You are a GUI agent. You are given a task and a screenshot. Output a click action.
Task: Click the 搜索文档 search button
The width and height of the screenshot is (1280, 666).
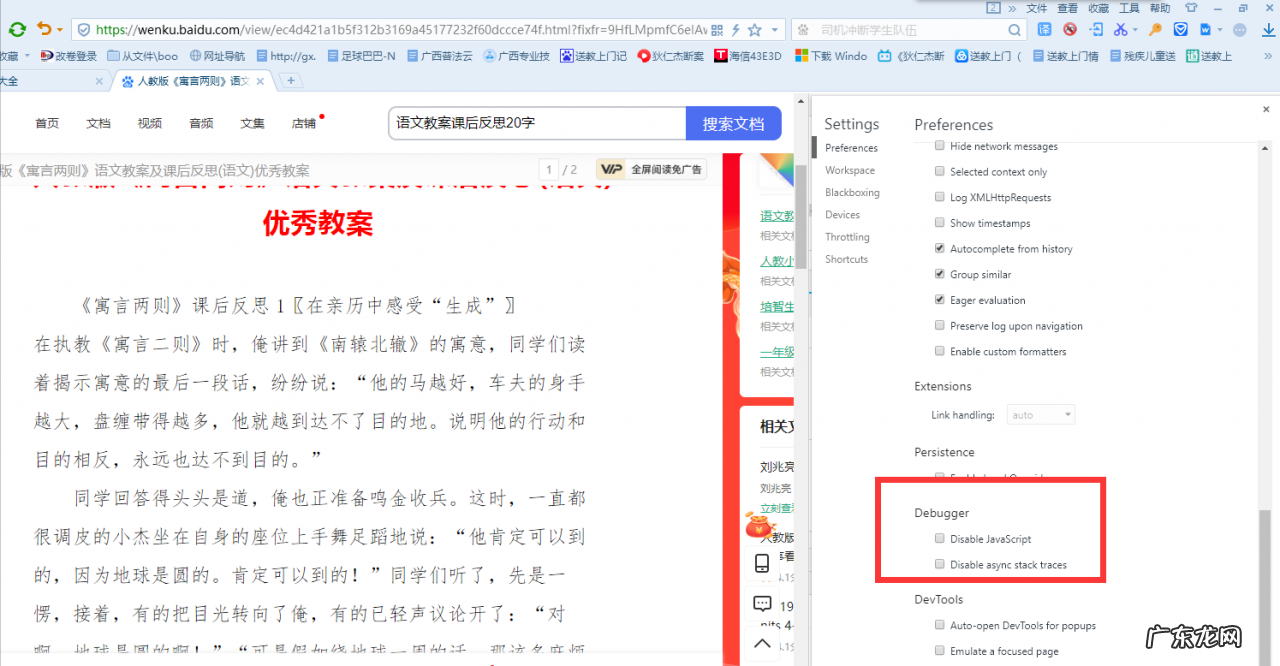click(734, 122)
